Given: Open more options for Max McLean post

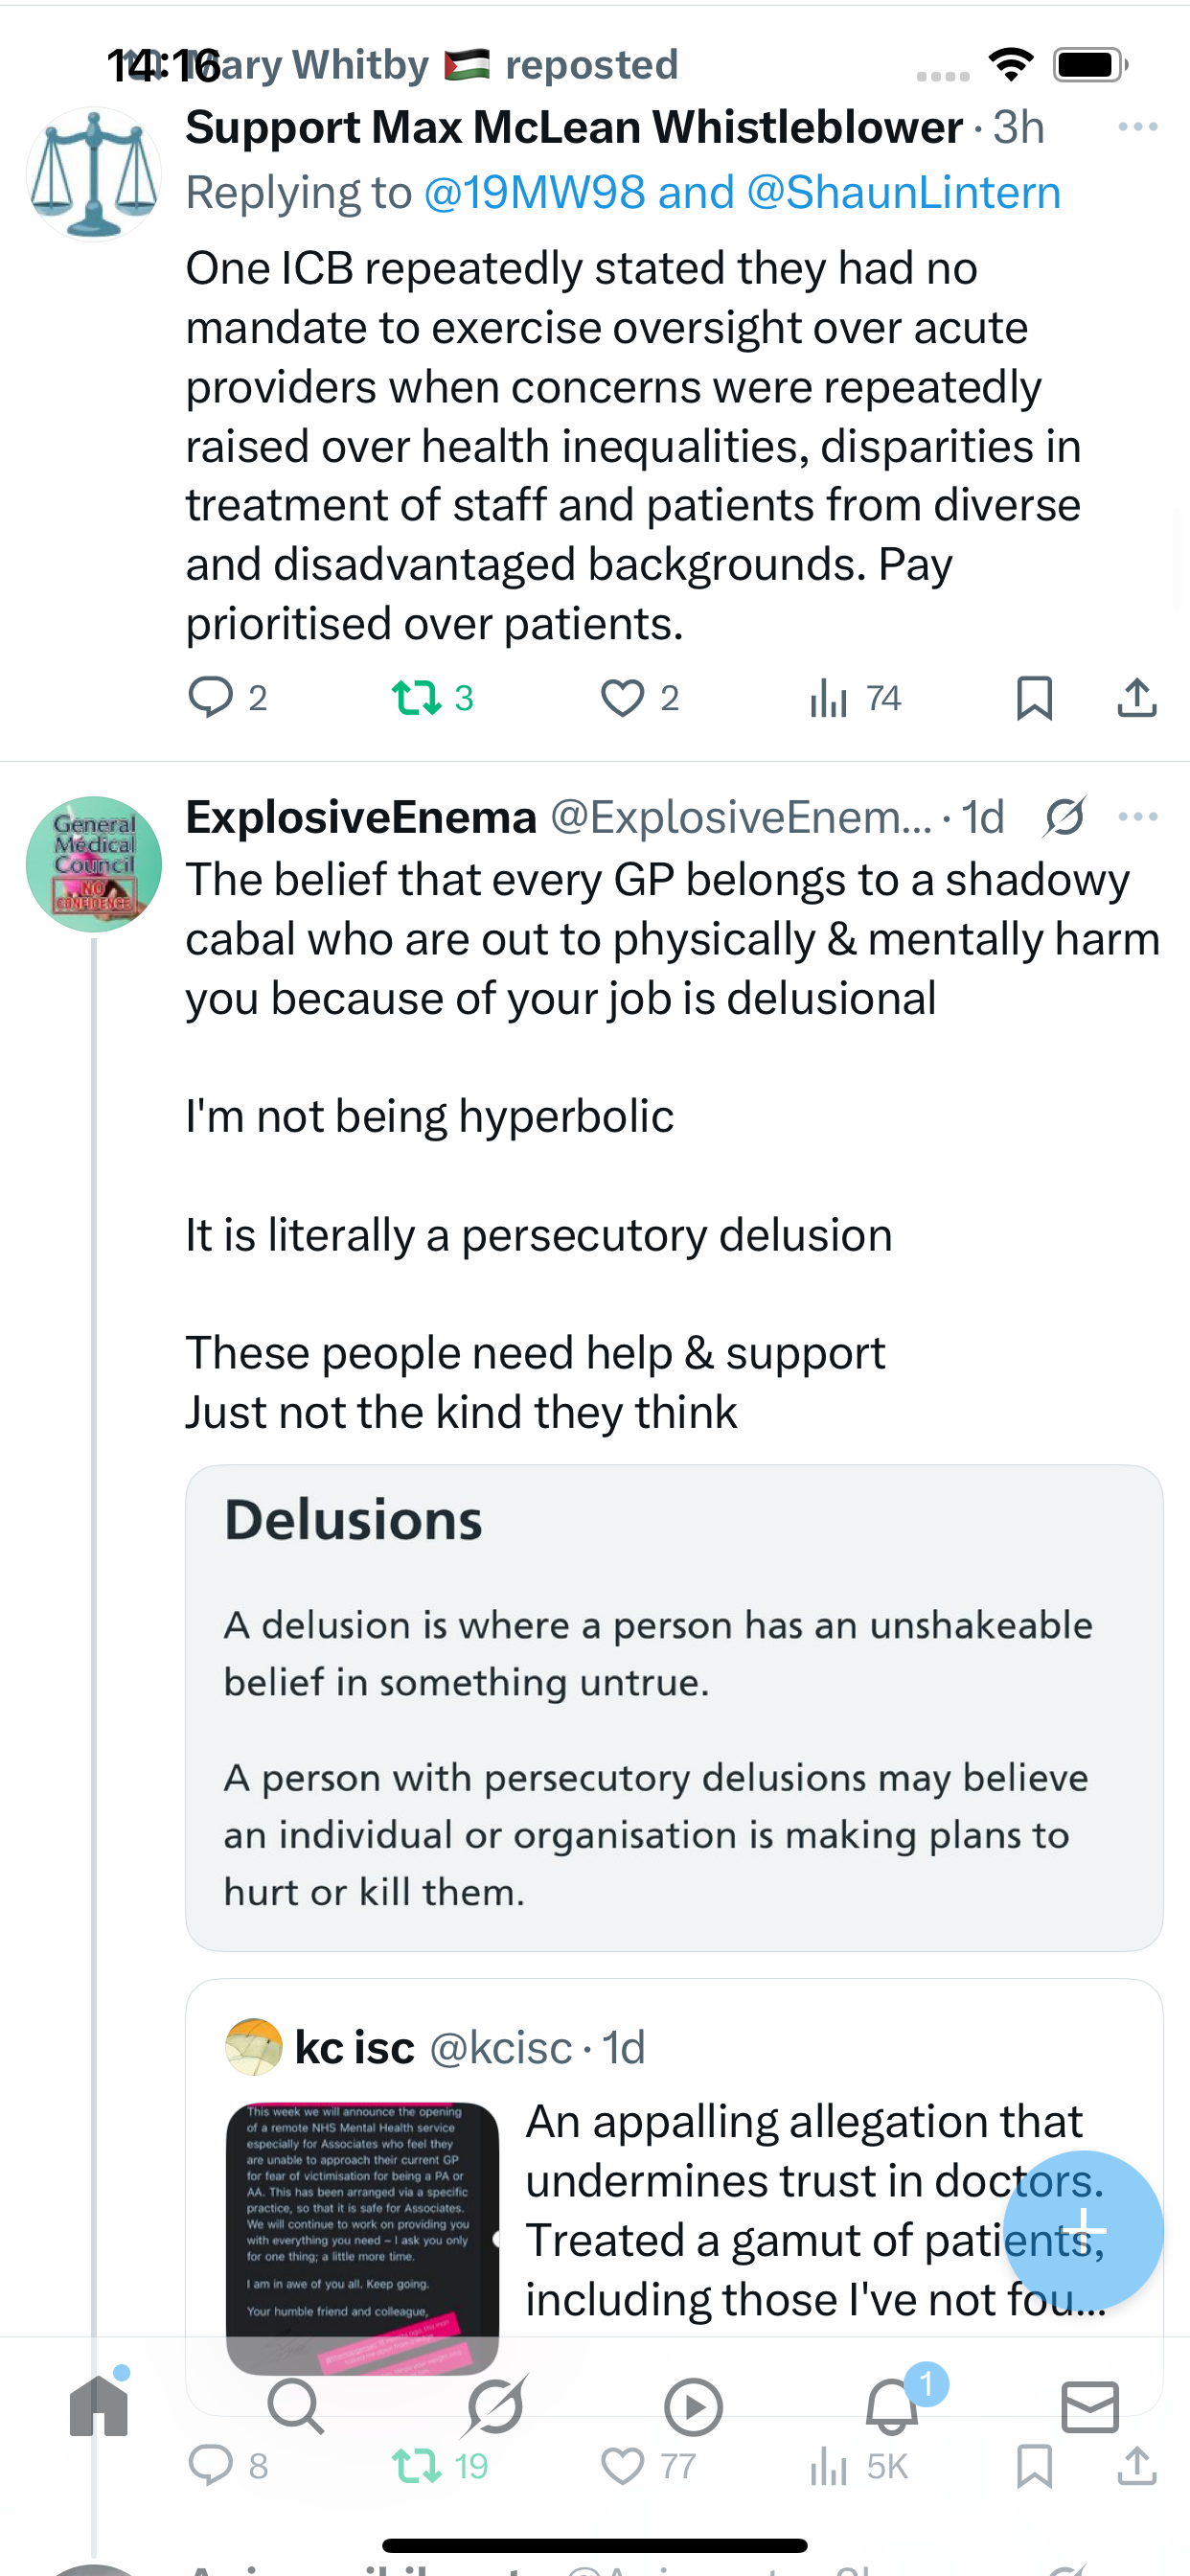Looking at the screenshot, I should tap(1138, 127).
